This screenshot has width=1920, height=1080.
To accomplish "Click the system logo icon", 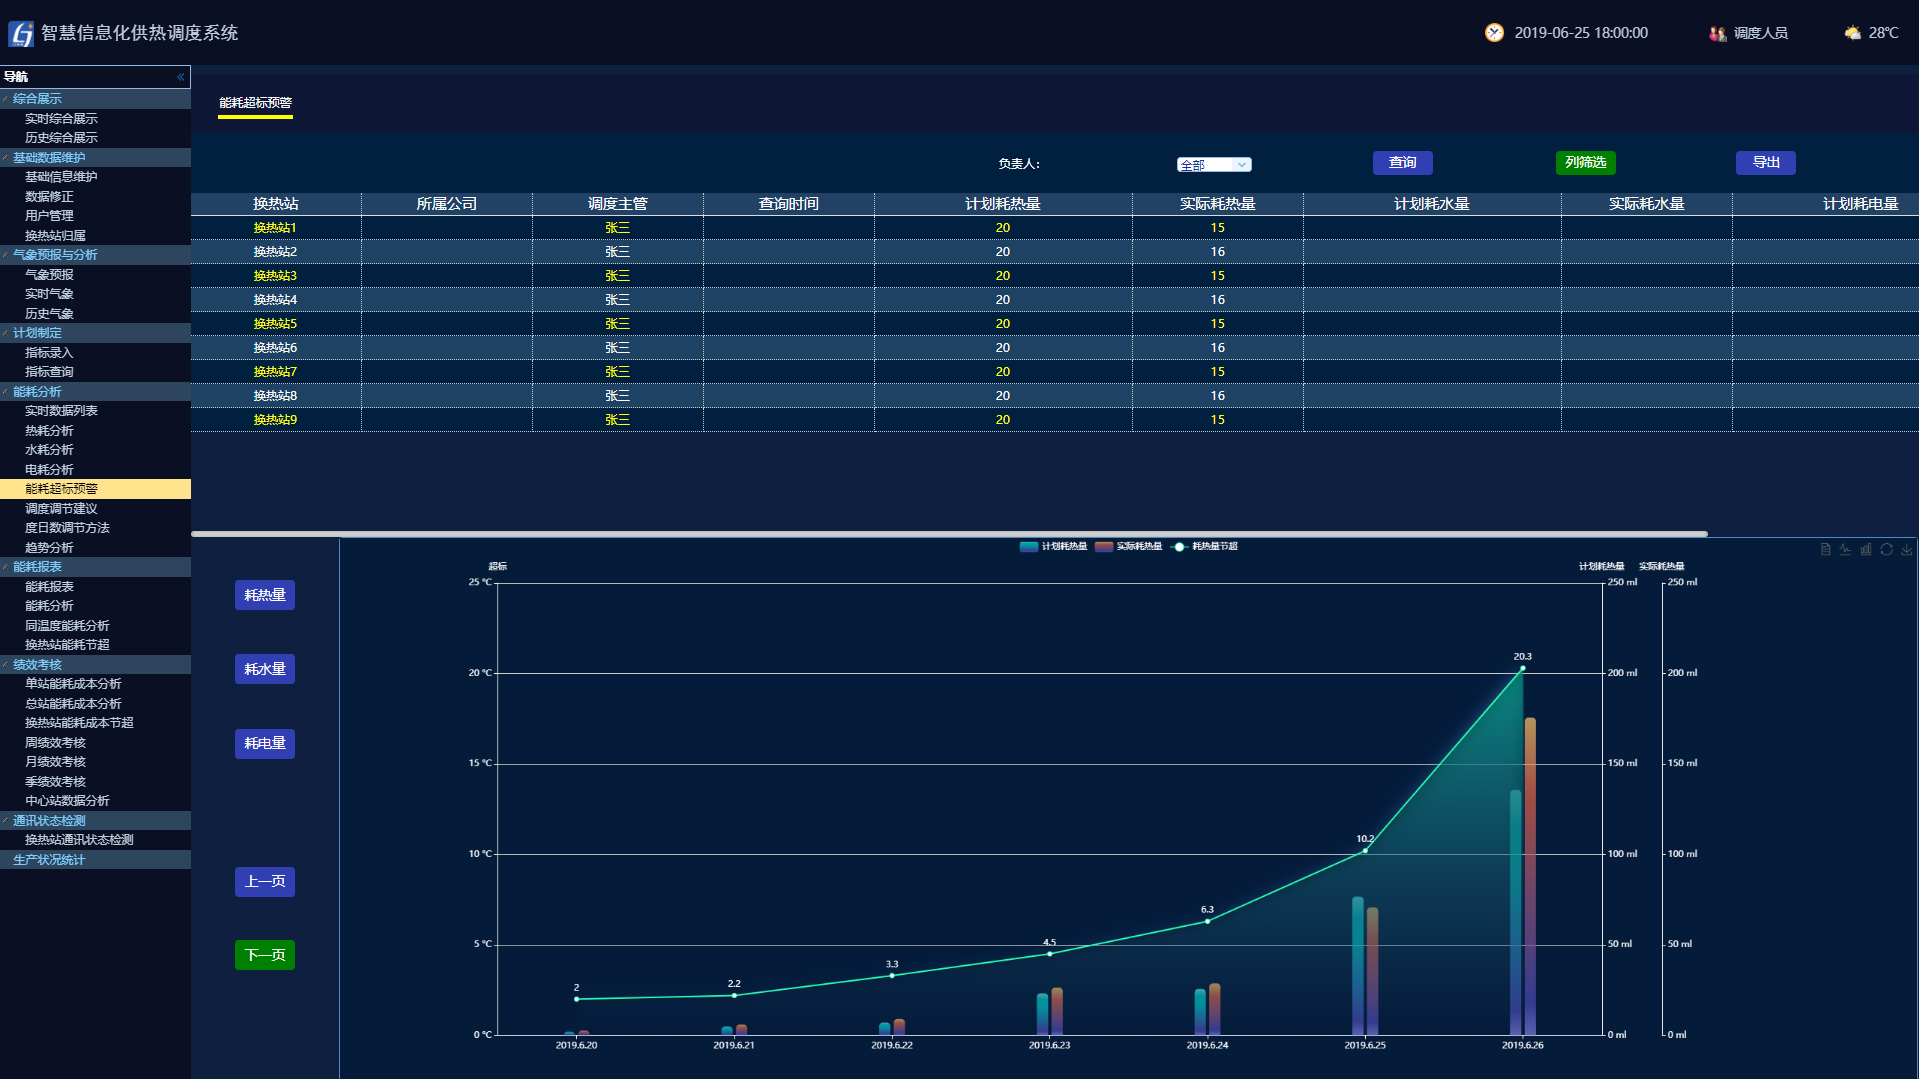I will (x=21, y=34).
